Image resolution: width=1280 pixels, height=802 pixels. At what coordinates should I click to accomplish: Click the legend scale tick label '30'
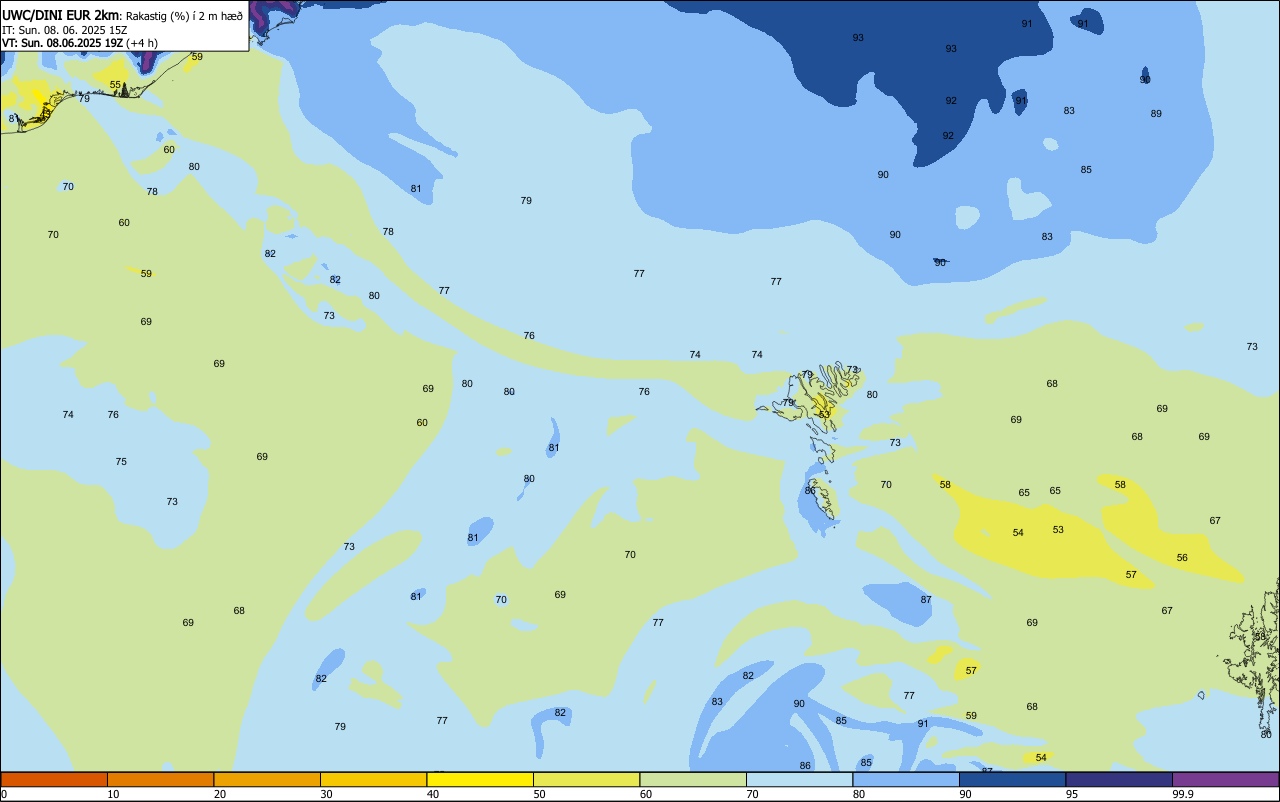(326, 794)
